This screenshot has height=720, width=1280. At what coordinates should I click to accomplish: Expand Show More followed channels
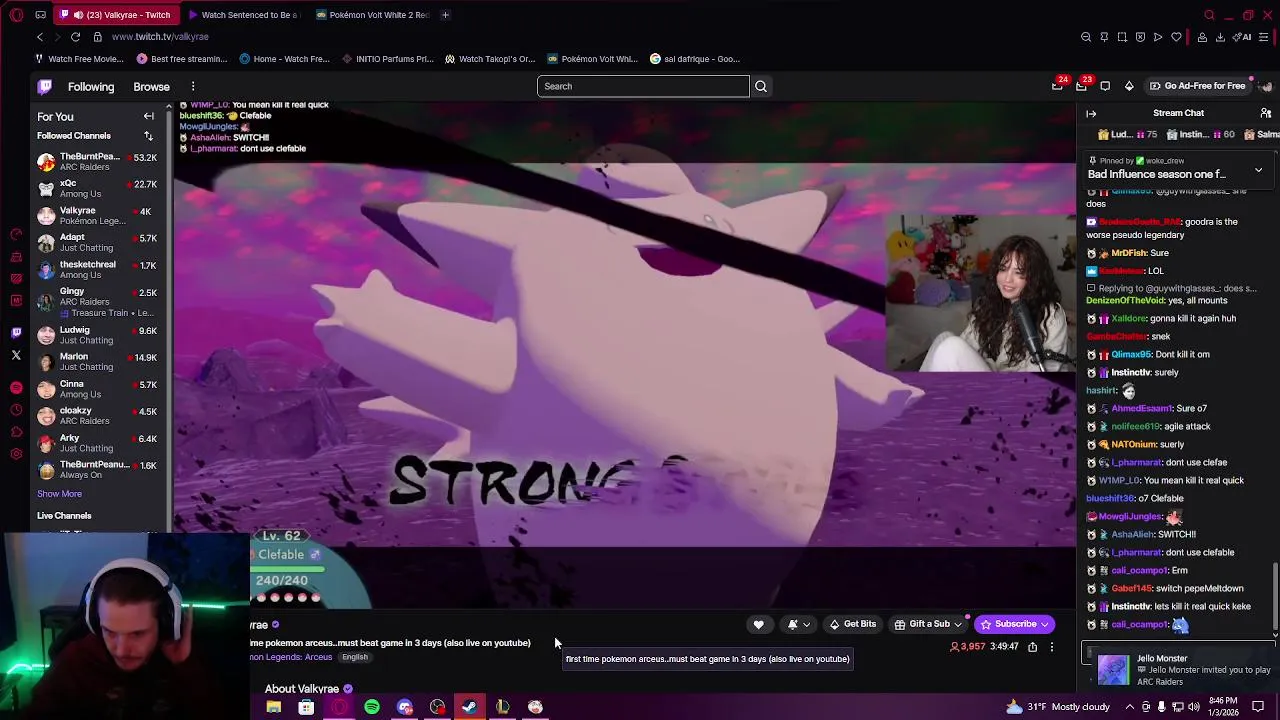59,494
